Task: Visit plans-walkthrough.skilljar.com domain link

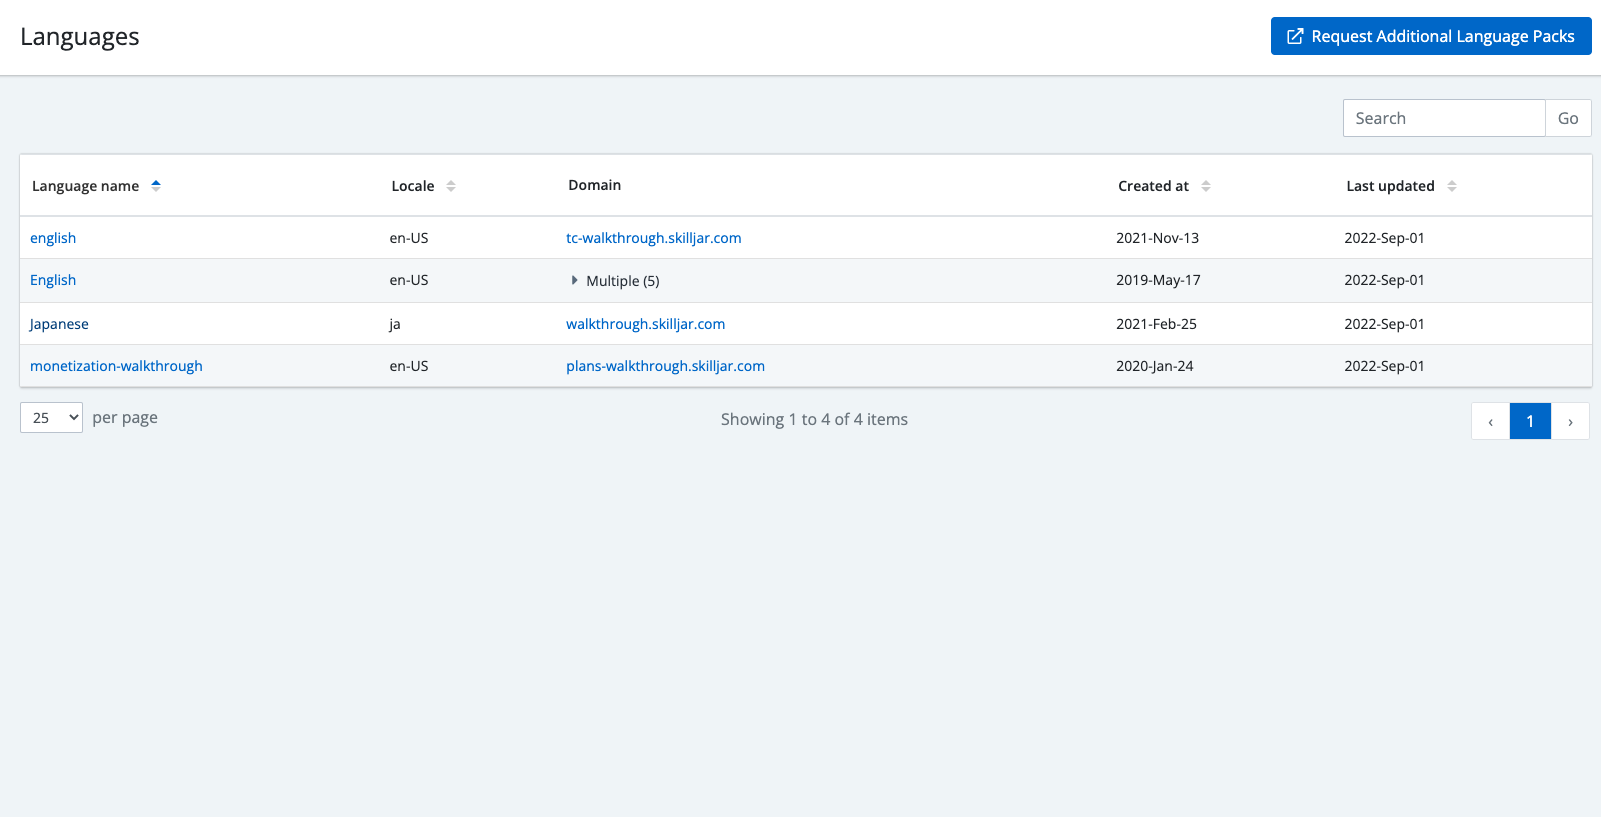Action: click(665, 366)
